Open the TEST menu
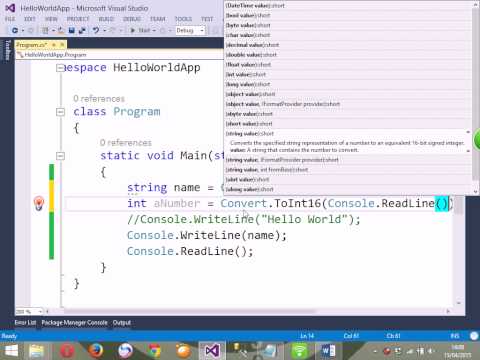Viewport: 480px width, 360px height. click(207, 19)
